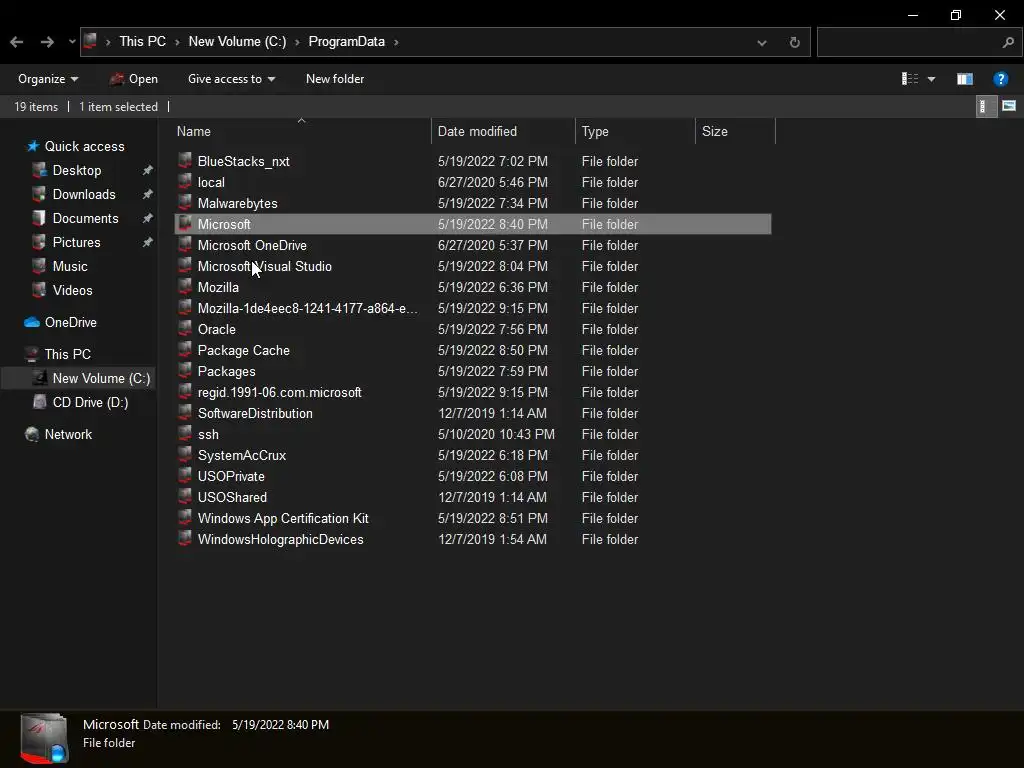Click the Packages folder icon

point(185,371)
